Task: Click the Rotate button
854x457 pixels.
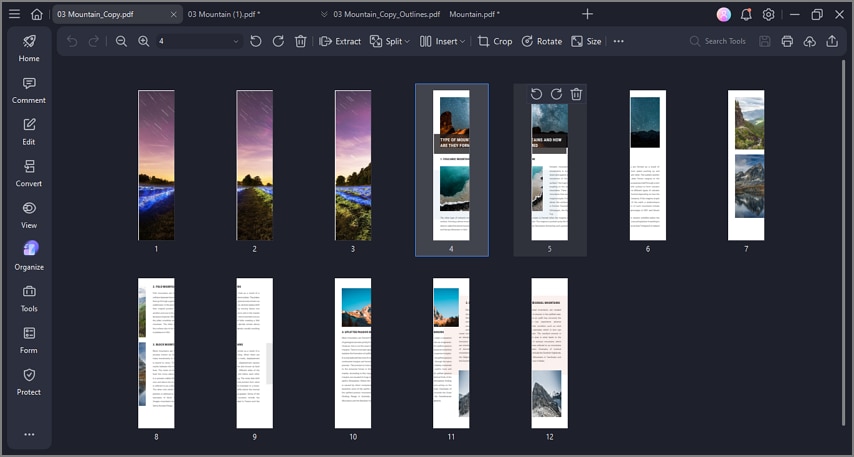Action: (x=541, y=41)
